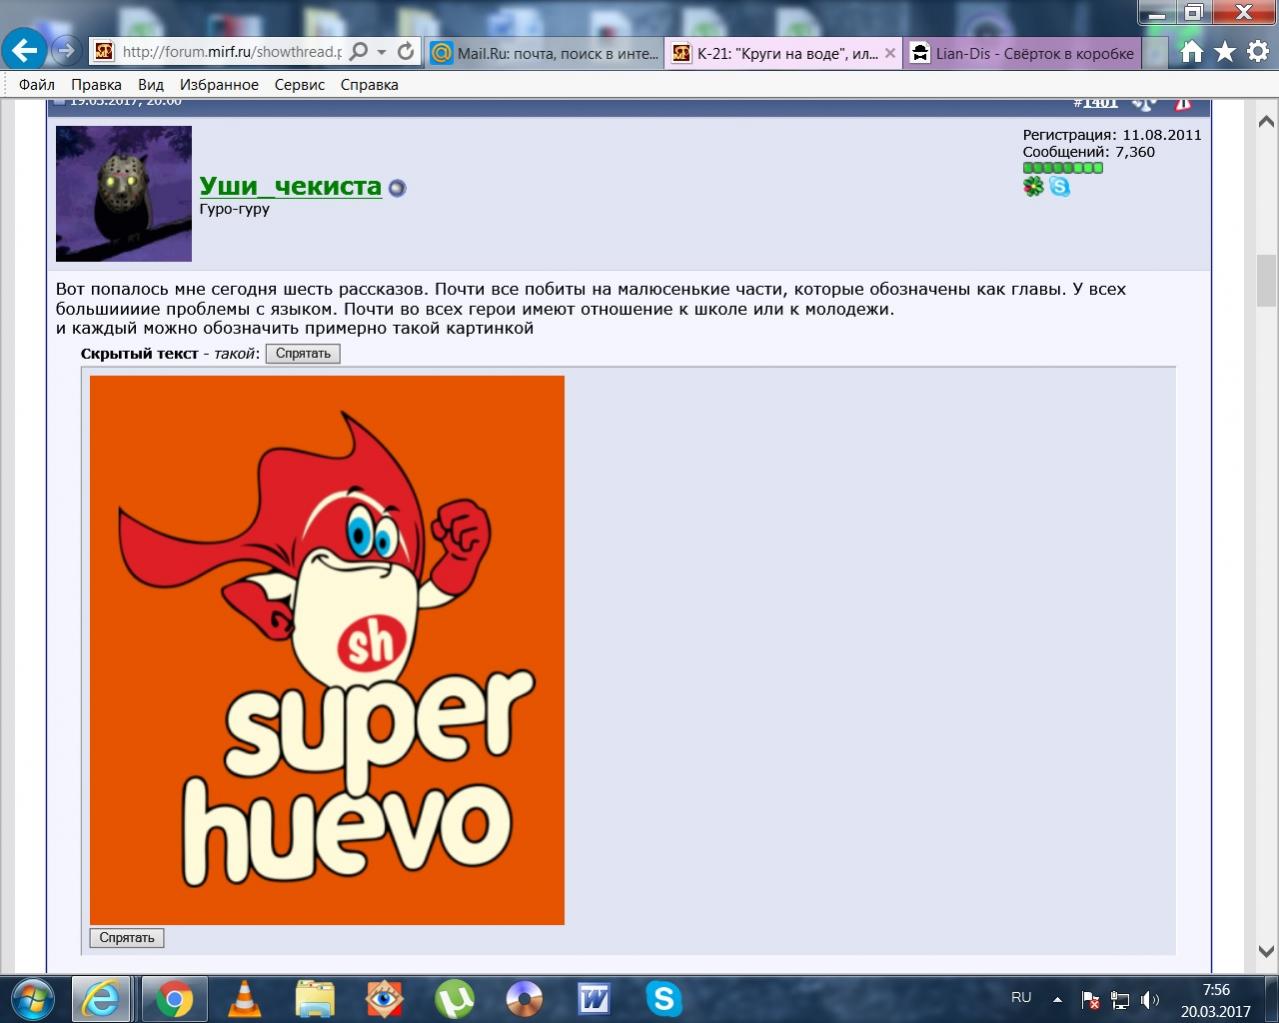
Task: Click the Skype icon in the post header
Action: [x=1059, y=186]
